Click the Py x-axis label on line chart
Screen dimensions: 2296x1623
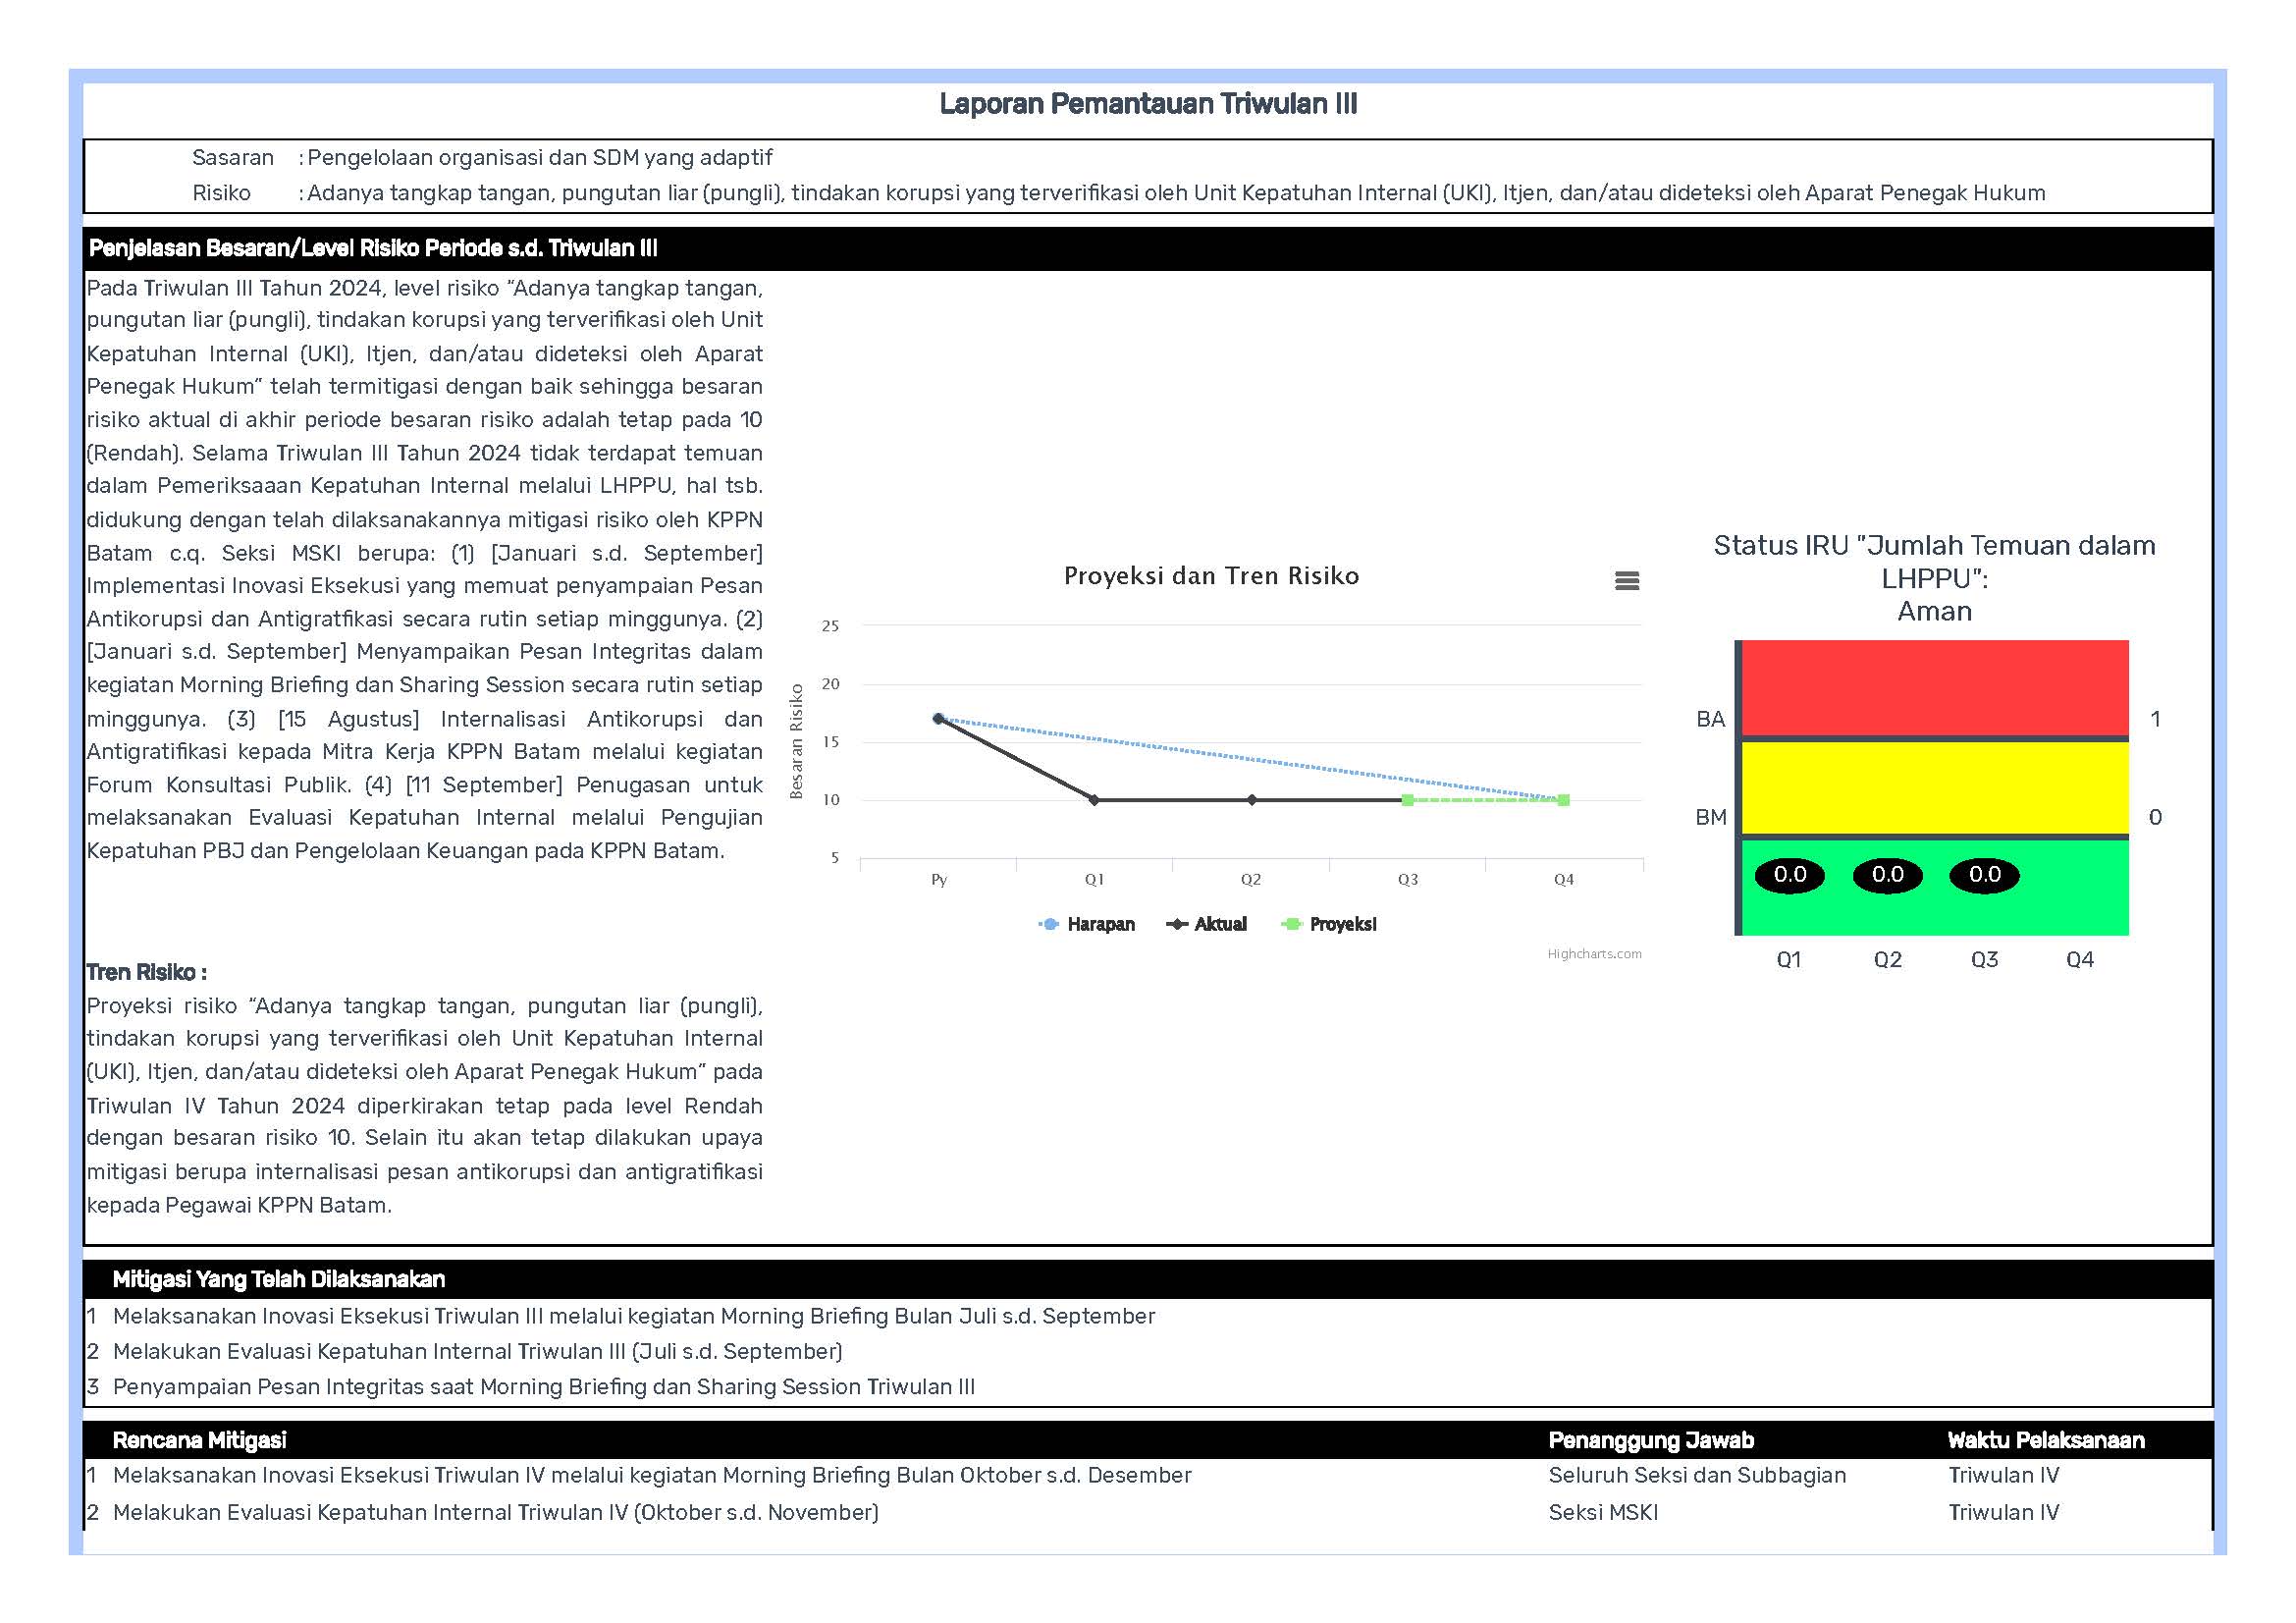(x=939, y=880)
